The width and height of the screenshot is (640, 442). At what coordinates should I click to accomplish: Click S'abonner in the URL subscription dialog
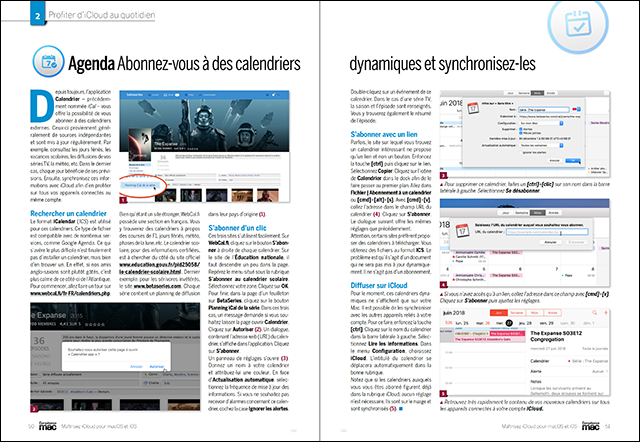(x=576, y=242)
